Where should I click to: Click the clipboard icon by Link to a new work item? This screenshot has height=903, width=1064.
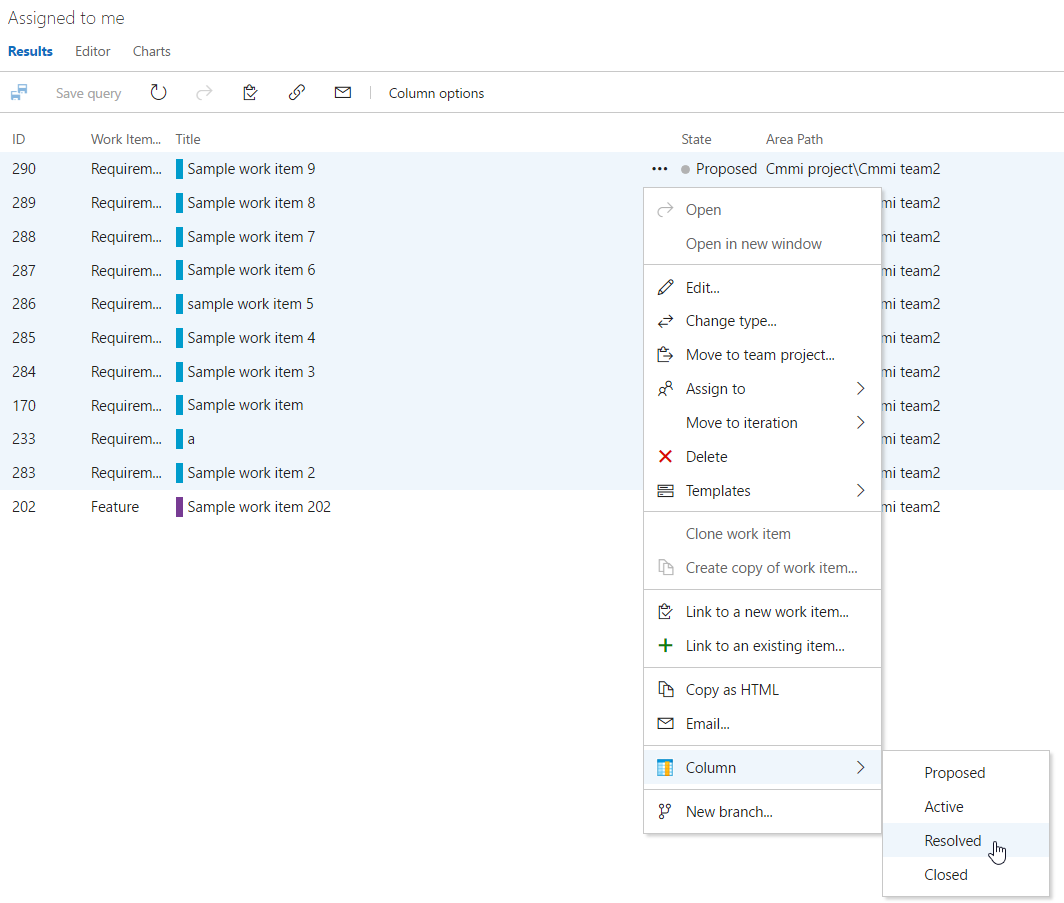coord(666,612)
